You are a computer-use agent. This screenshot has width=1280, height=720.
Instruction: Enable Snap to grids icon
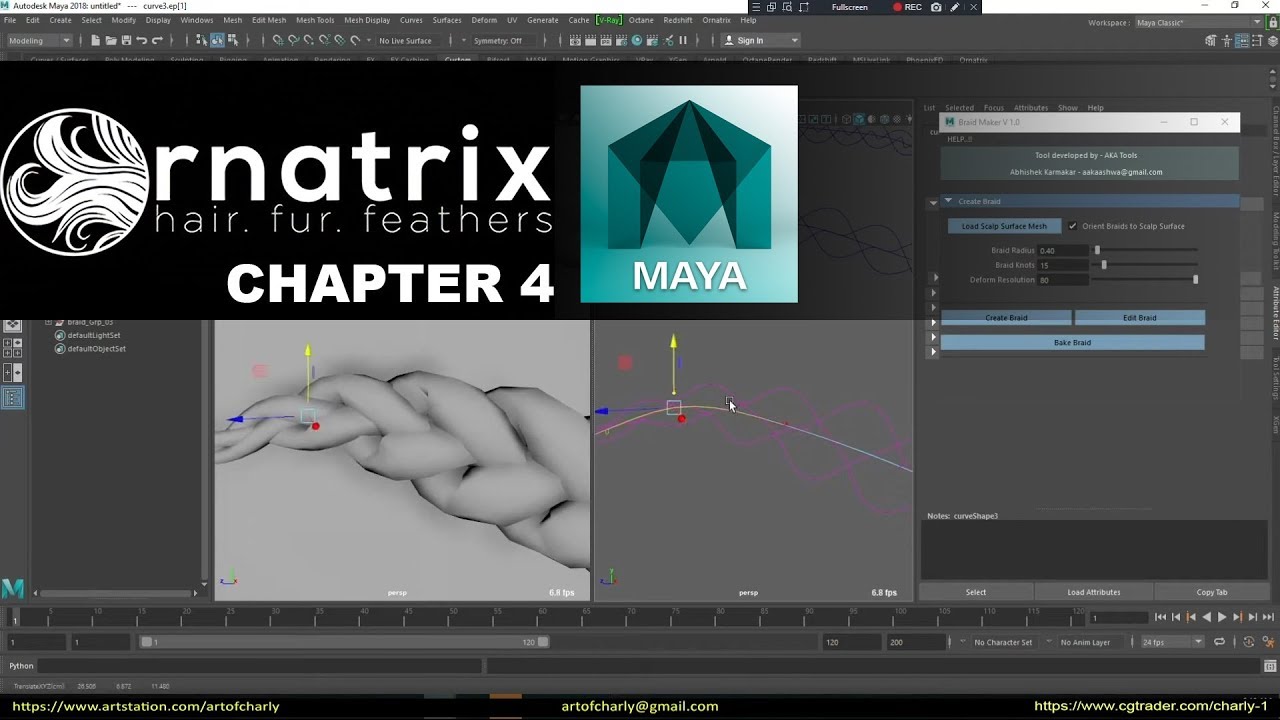pos(278,41)
